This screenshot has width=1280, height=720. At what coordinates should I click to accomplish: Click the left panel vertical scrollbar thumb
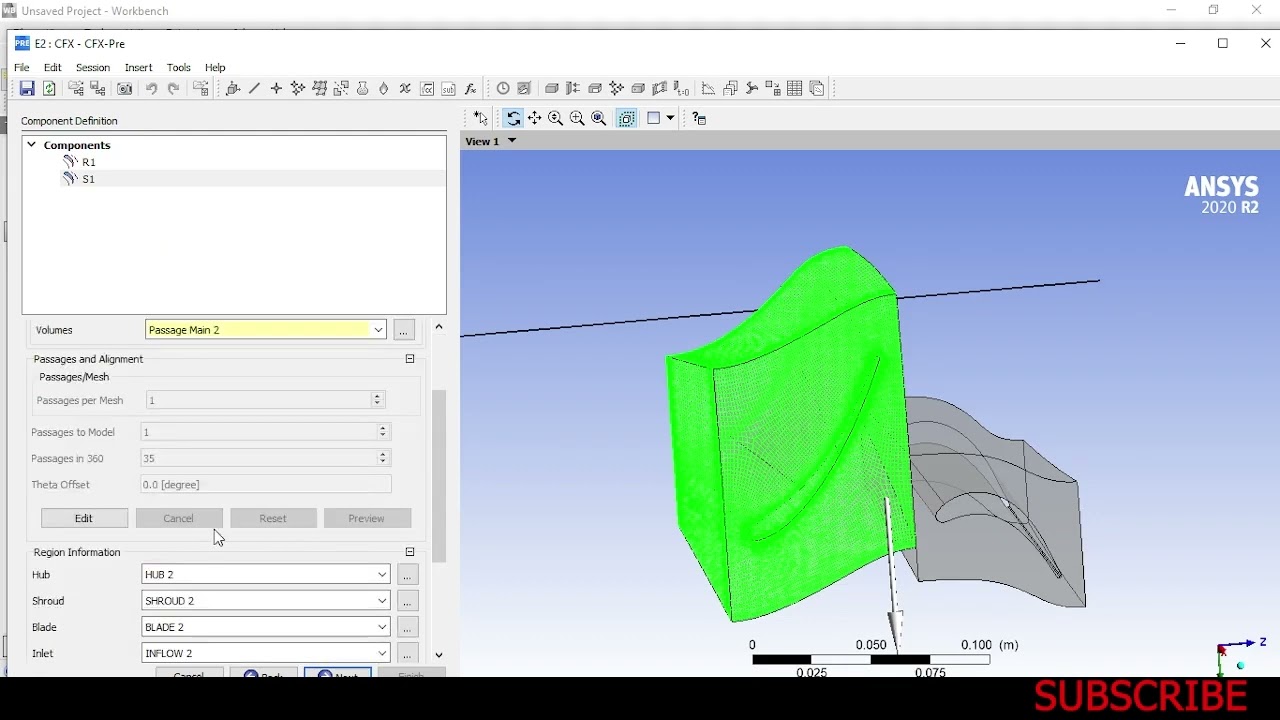439,475
